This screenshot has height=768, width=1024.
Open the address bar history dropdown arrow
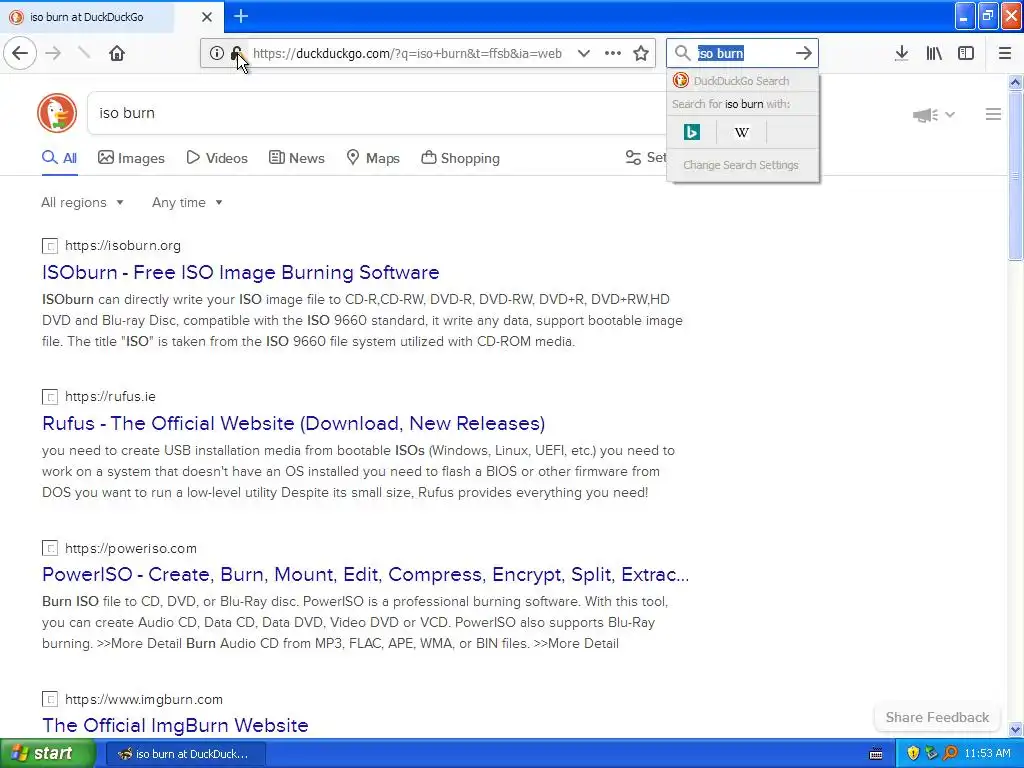(584, 53)
